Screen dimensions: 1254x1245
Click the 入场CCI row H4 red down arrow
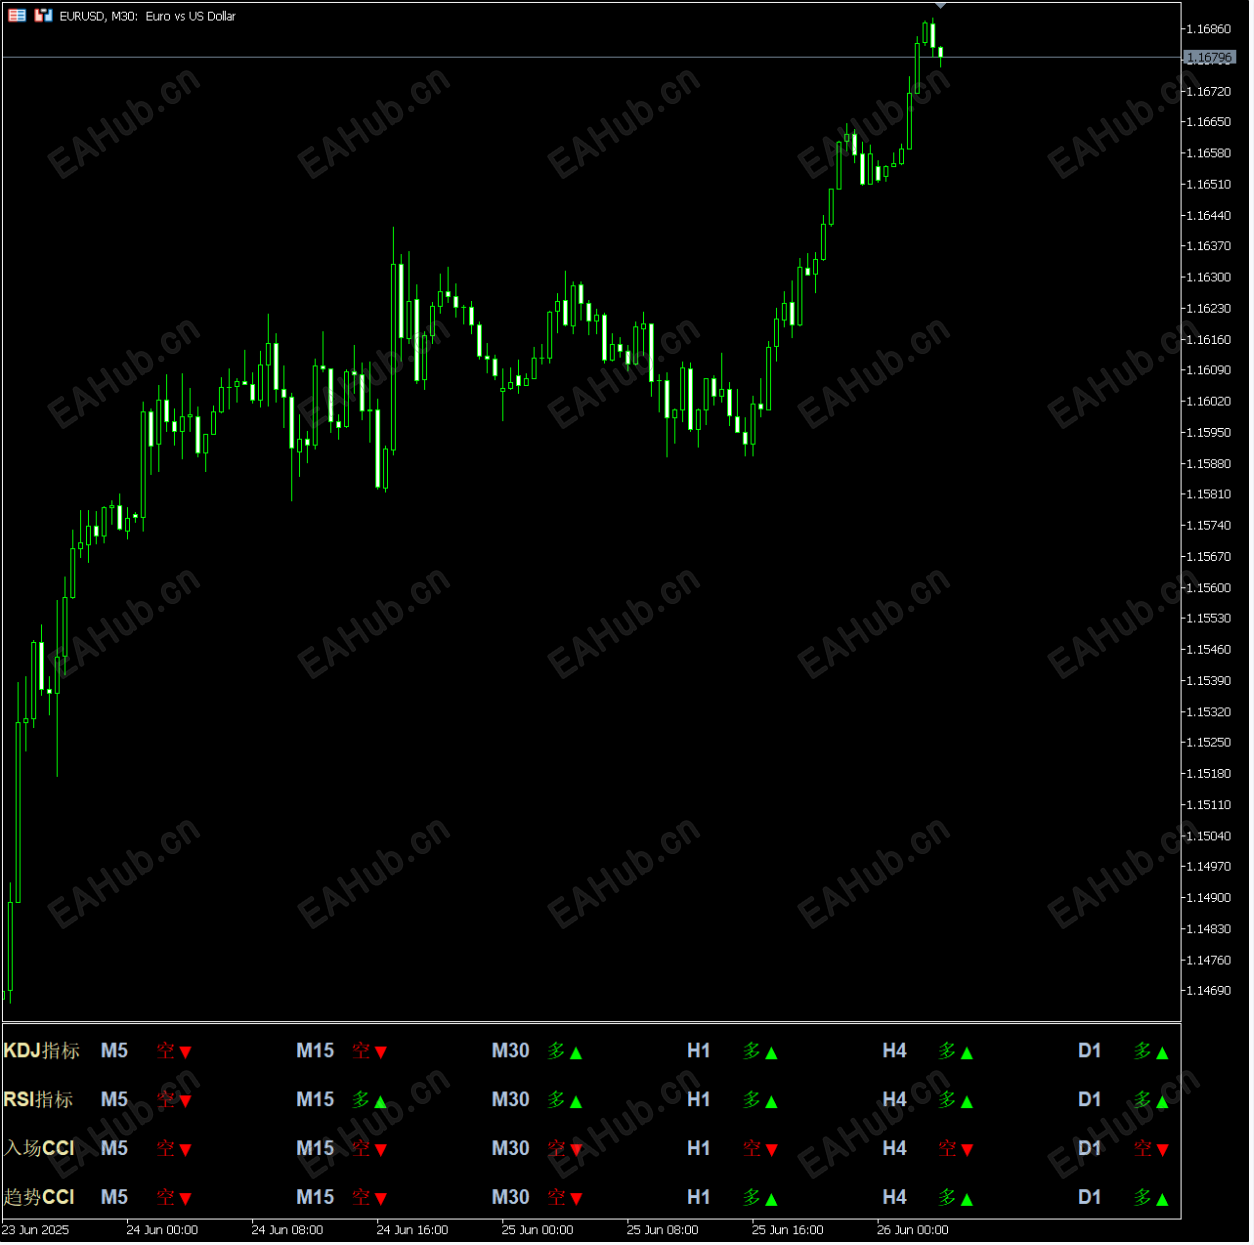pyautogui.click(x=967, y=1150)
